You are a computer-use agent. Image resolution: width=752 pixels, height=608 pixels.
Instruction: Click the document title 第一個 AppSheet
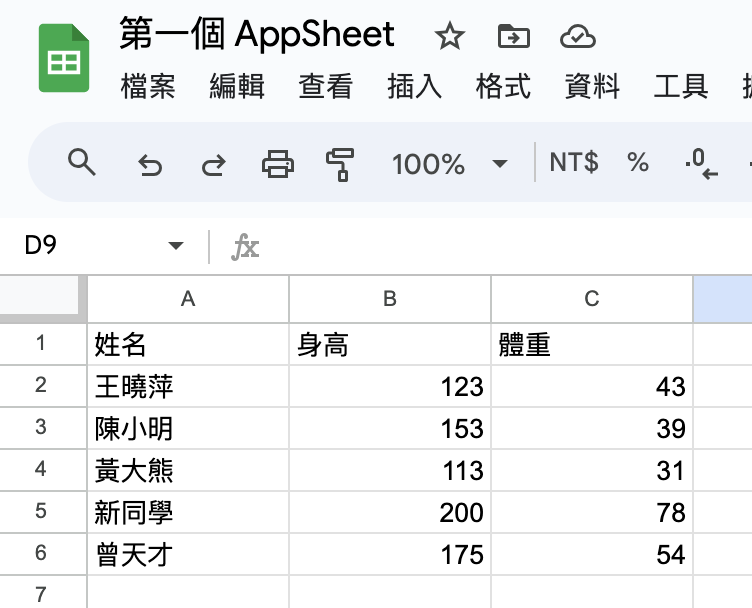257,35
